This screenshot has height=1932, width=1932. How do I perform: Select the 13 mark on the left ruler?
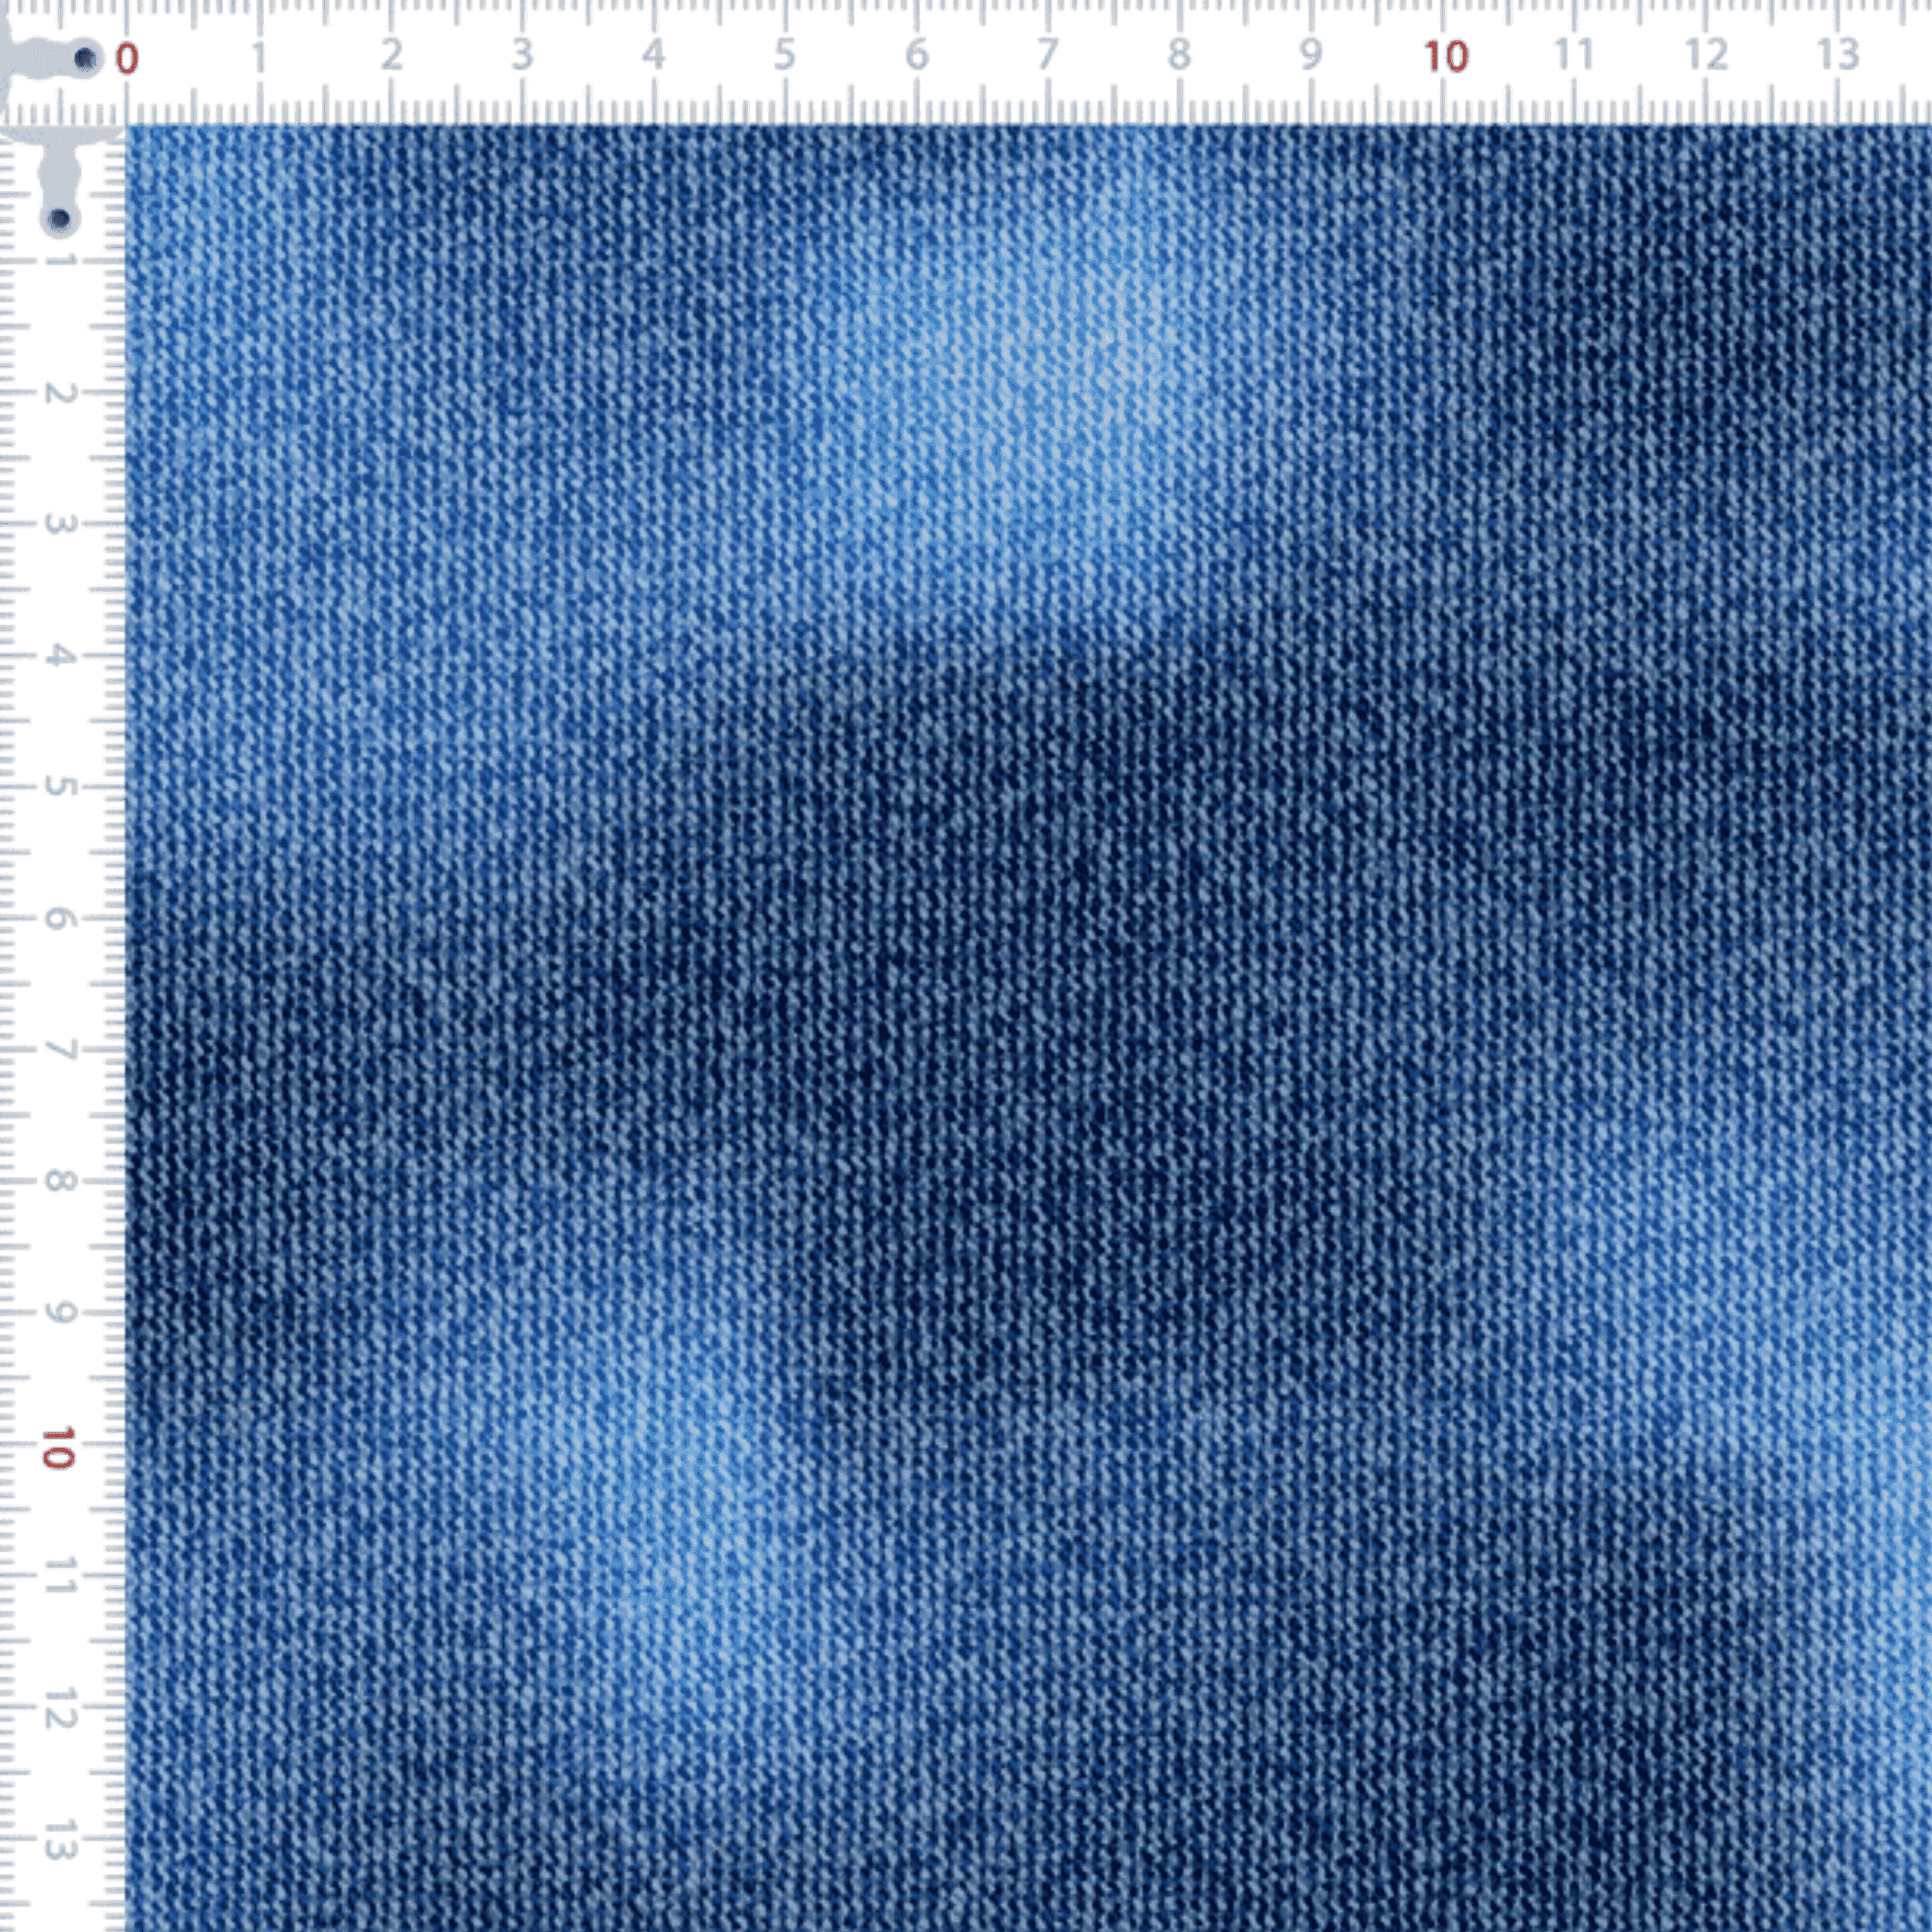60,1840
